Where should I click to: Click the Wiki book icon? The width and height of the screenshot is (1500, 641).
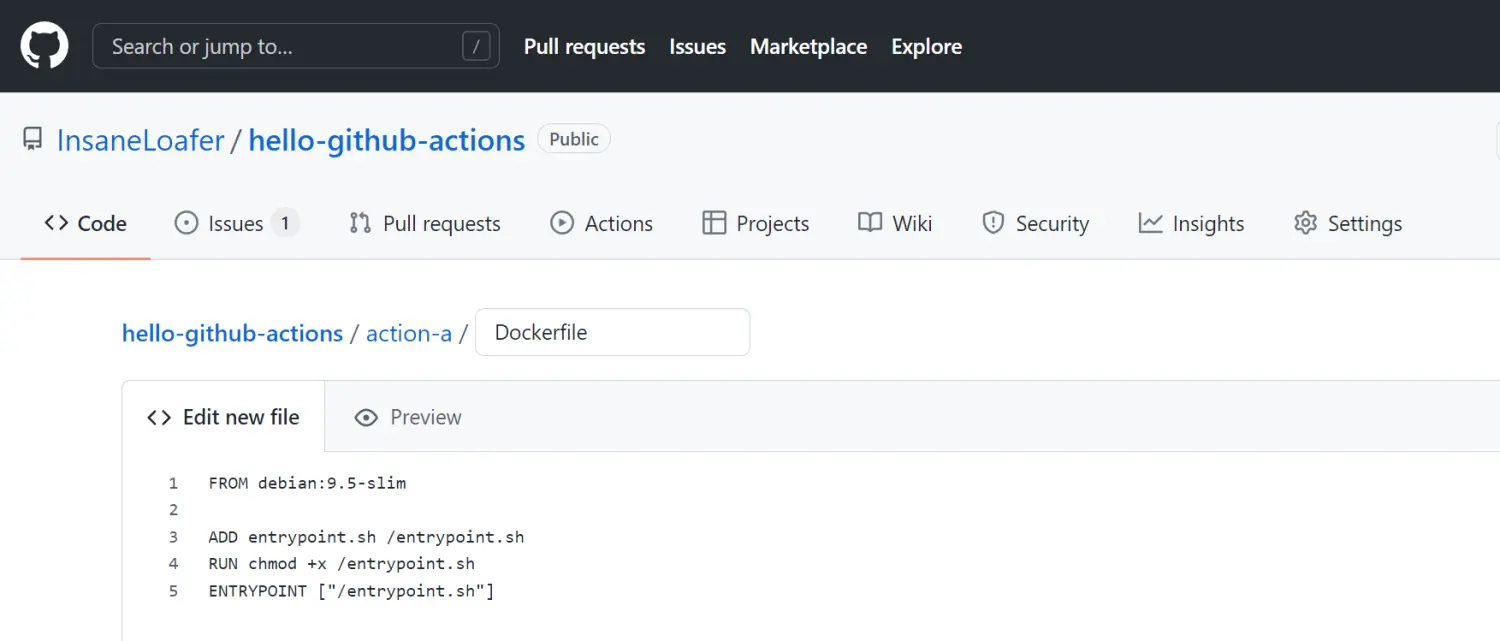click(870, 223)
